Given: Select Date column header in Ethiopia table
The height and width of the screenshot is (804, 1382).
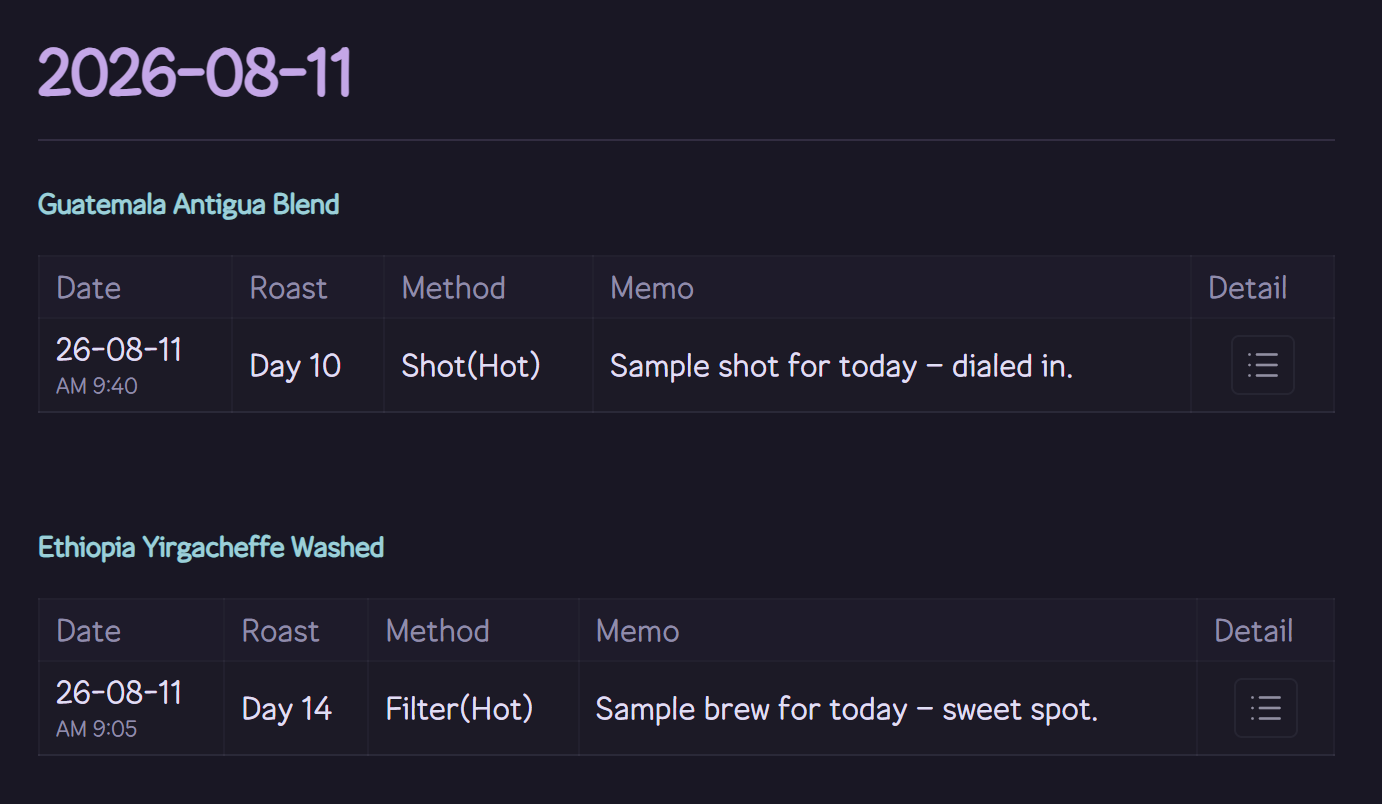Looking at the screenshot, I should click(88, 631).
